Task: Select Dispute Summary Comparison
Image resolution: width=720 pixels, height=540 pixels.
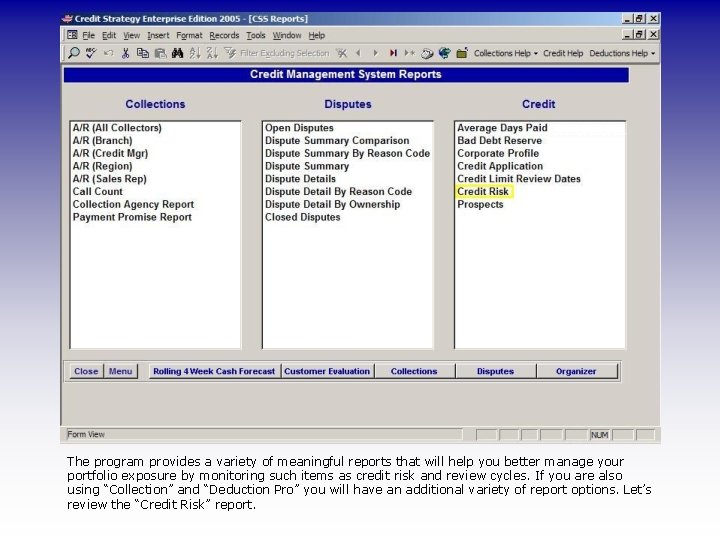Action: point(337,141)
